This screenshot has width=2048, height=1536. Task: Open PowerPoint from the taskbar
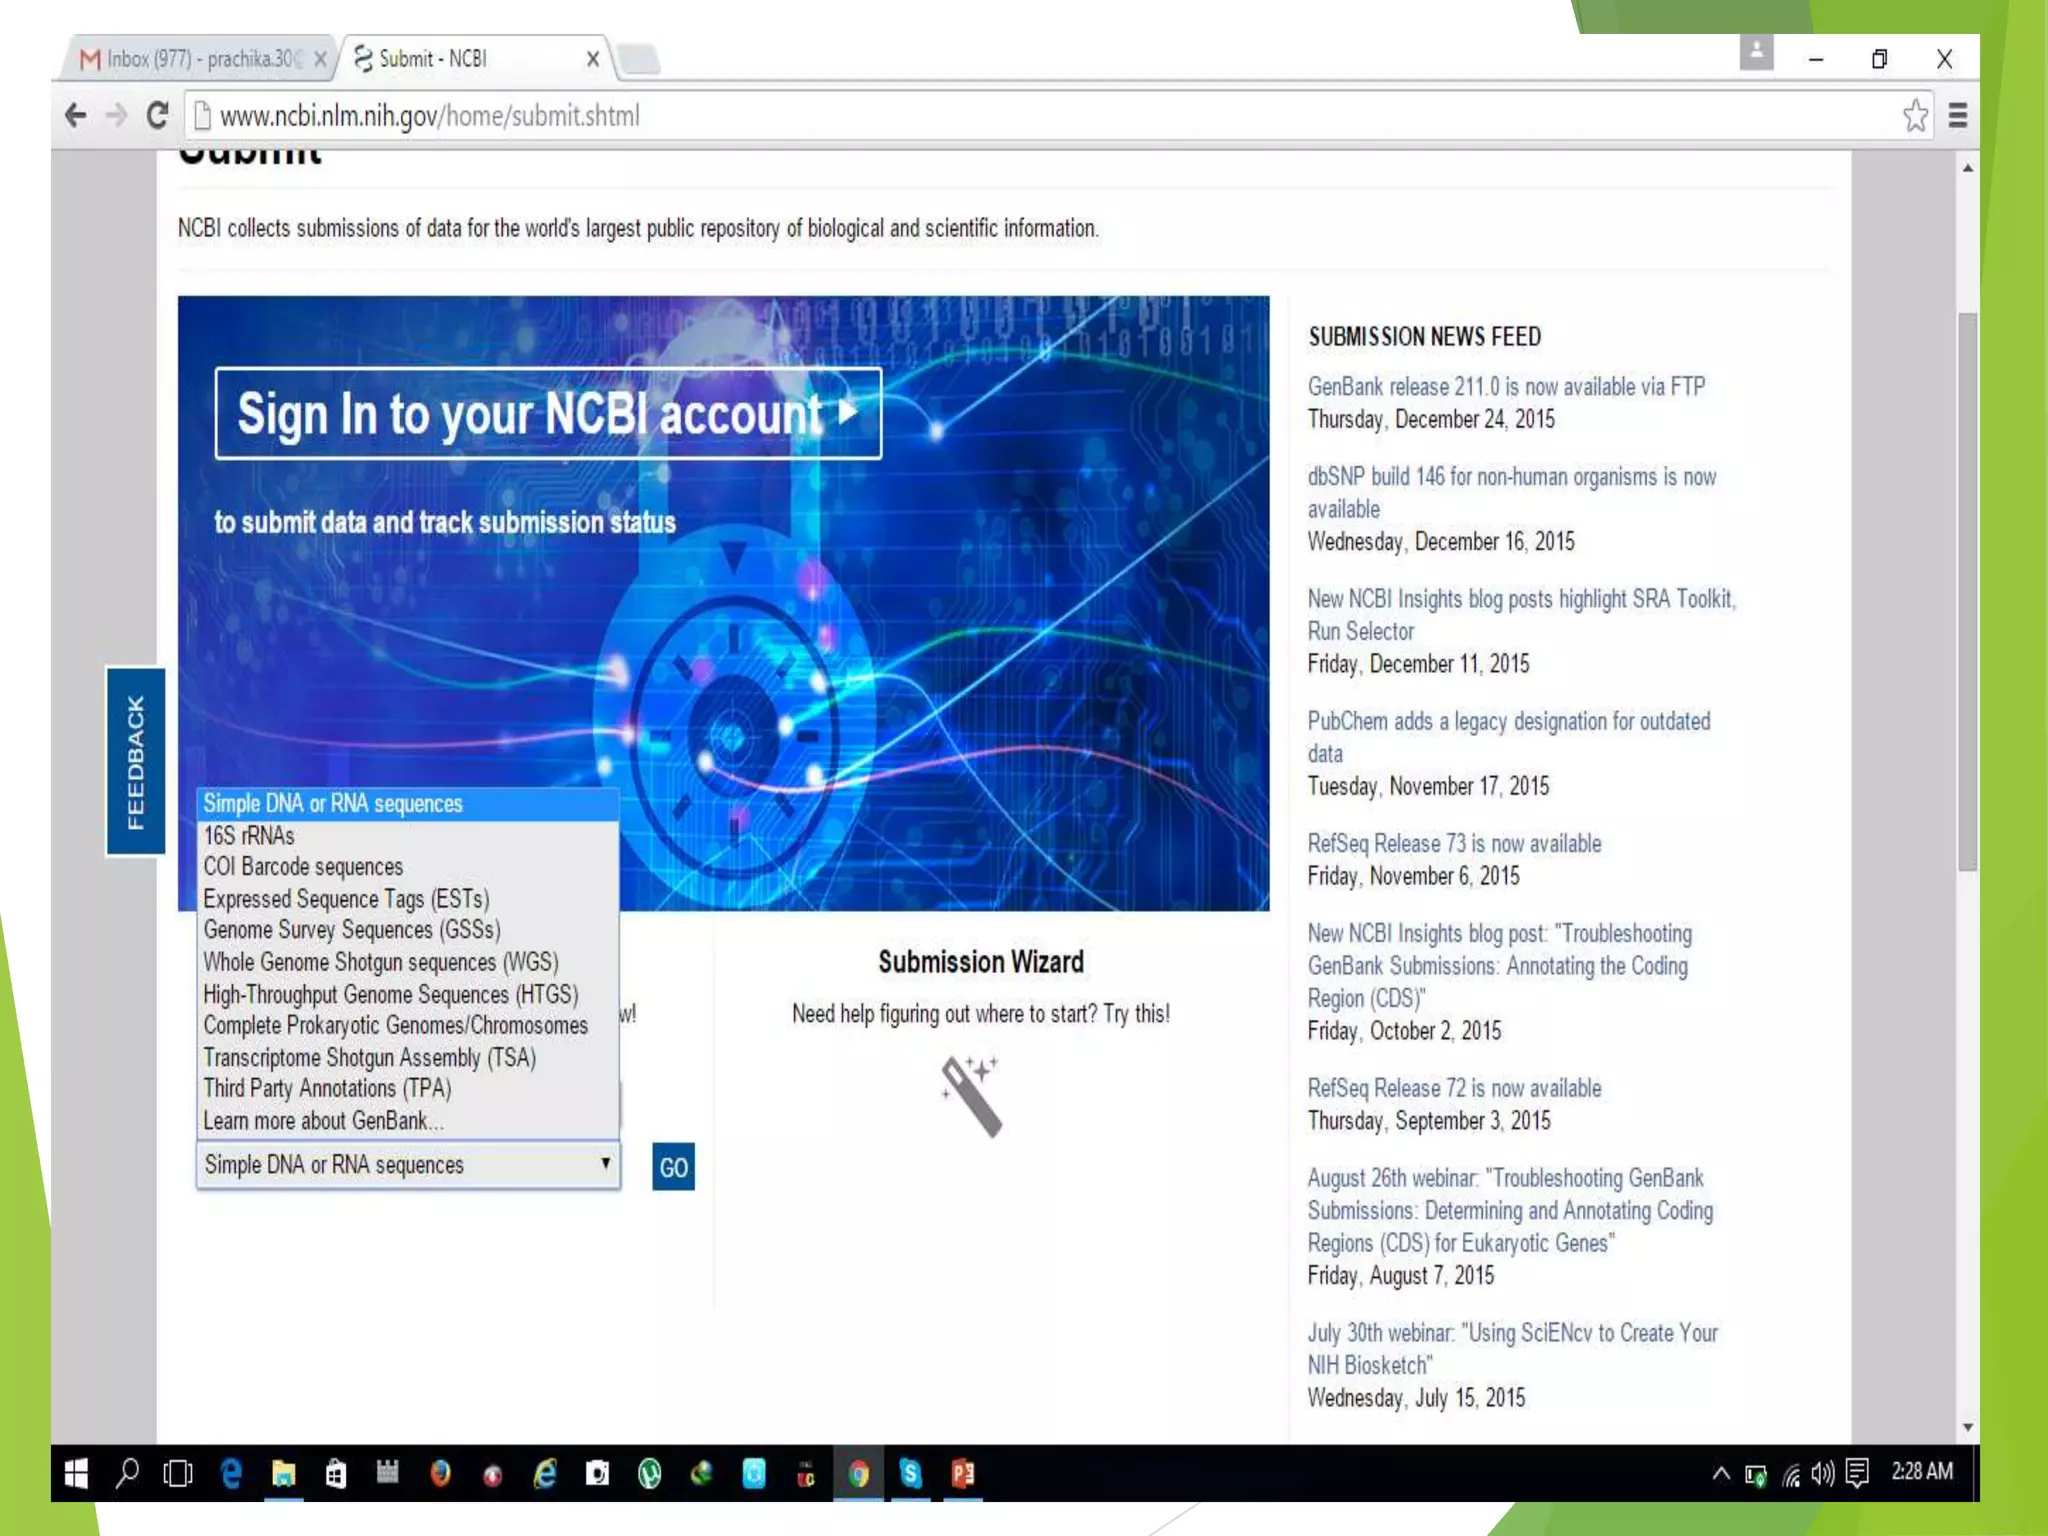pos(962,1473)
